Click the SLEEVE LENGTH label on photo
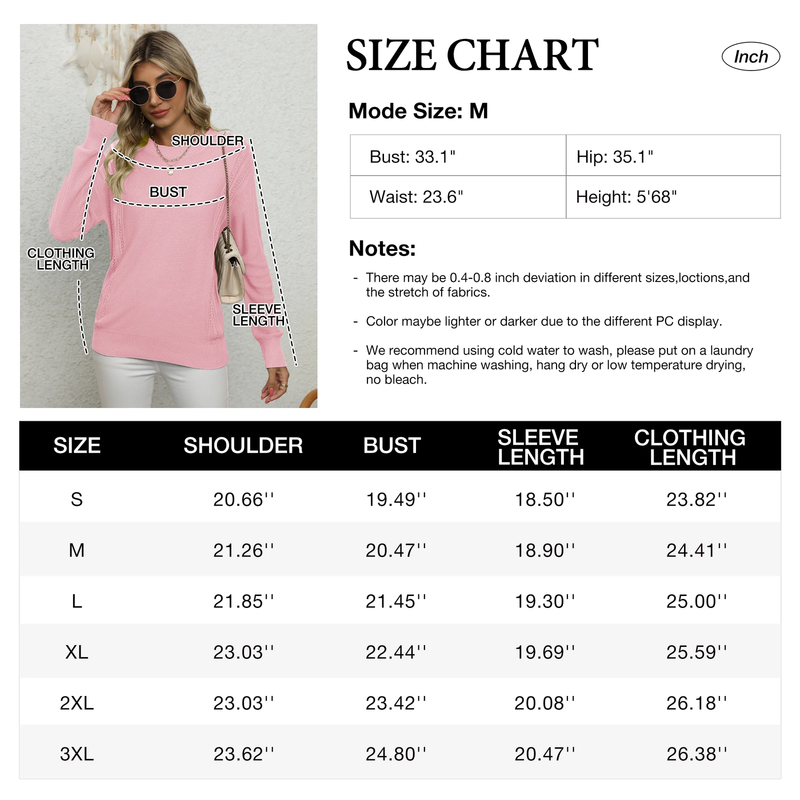 click(x=258, y=315)
